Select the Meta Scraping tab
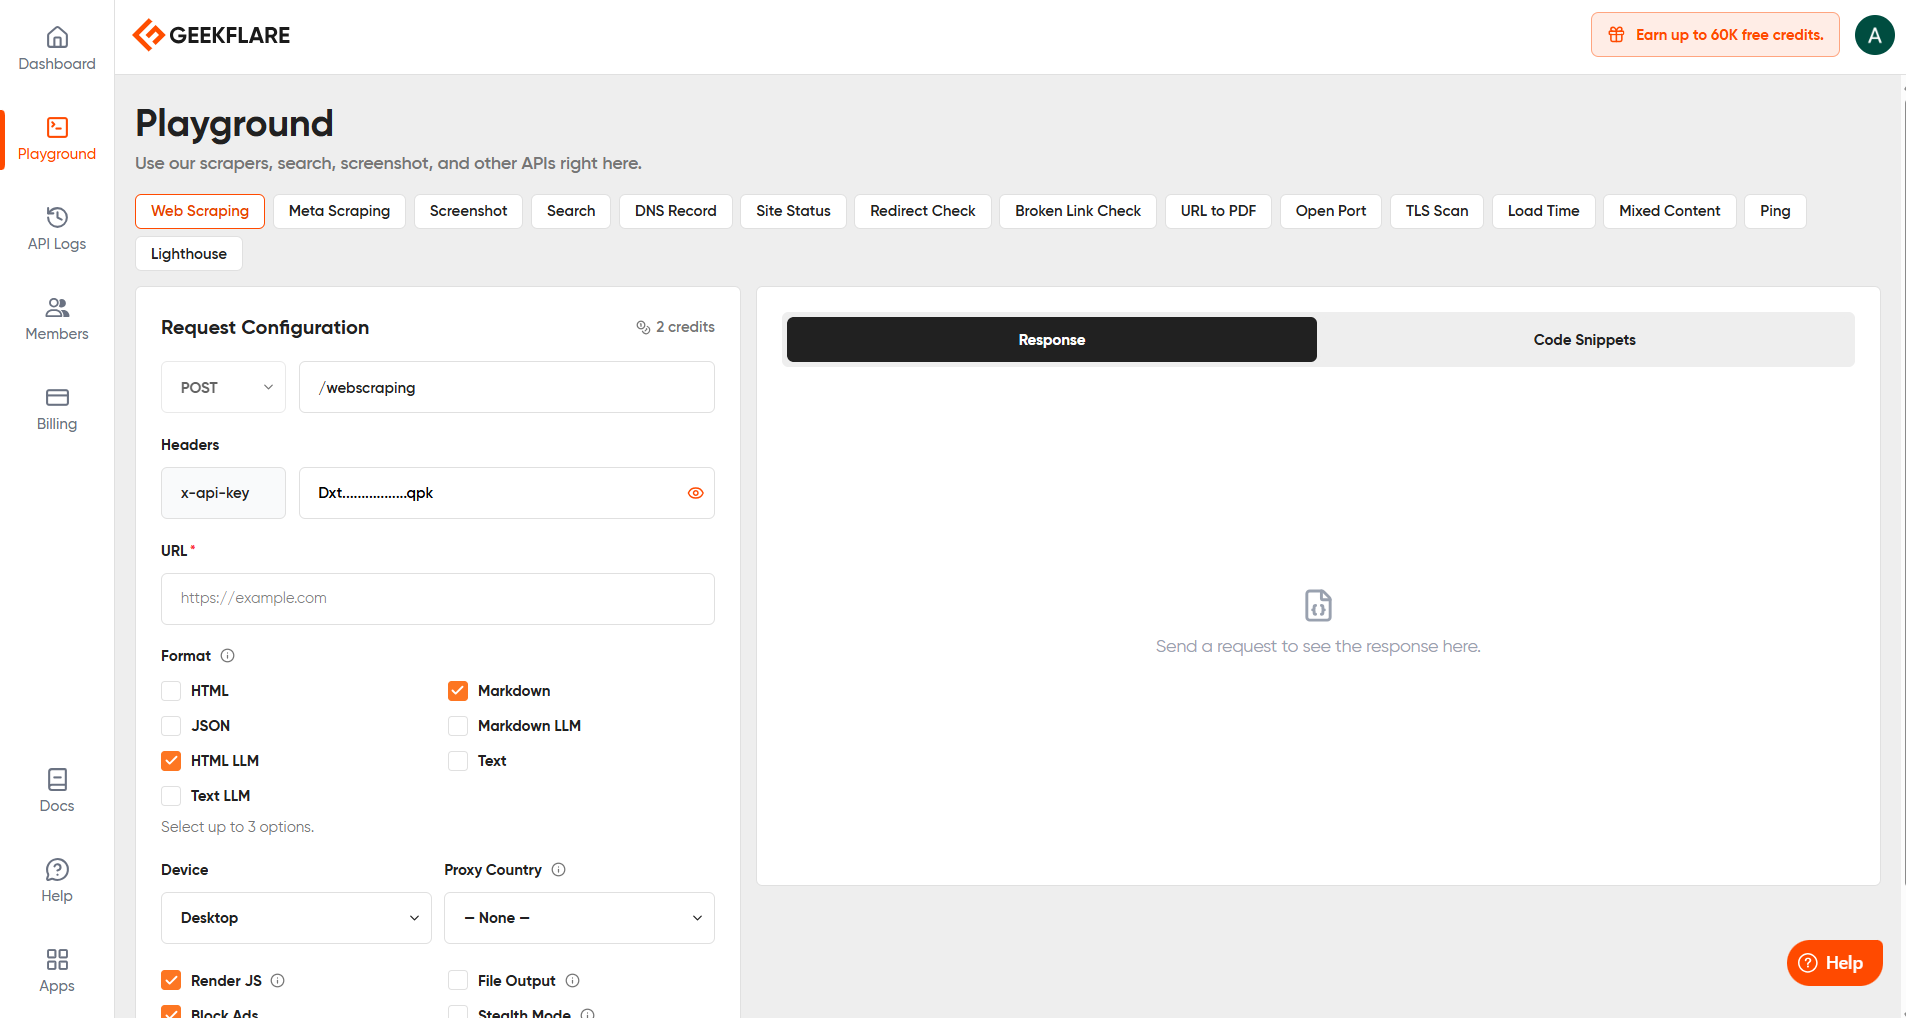 (x=339, y=211)
